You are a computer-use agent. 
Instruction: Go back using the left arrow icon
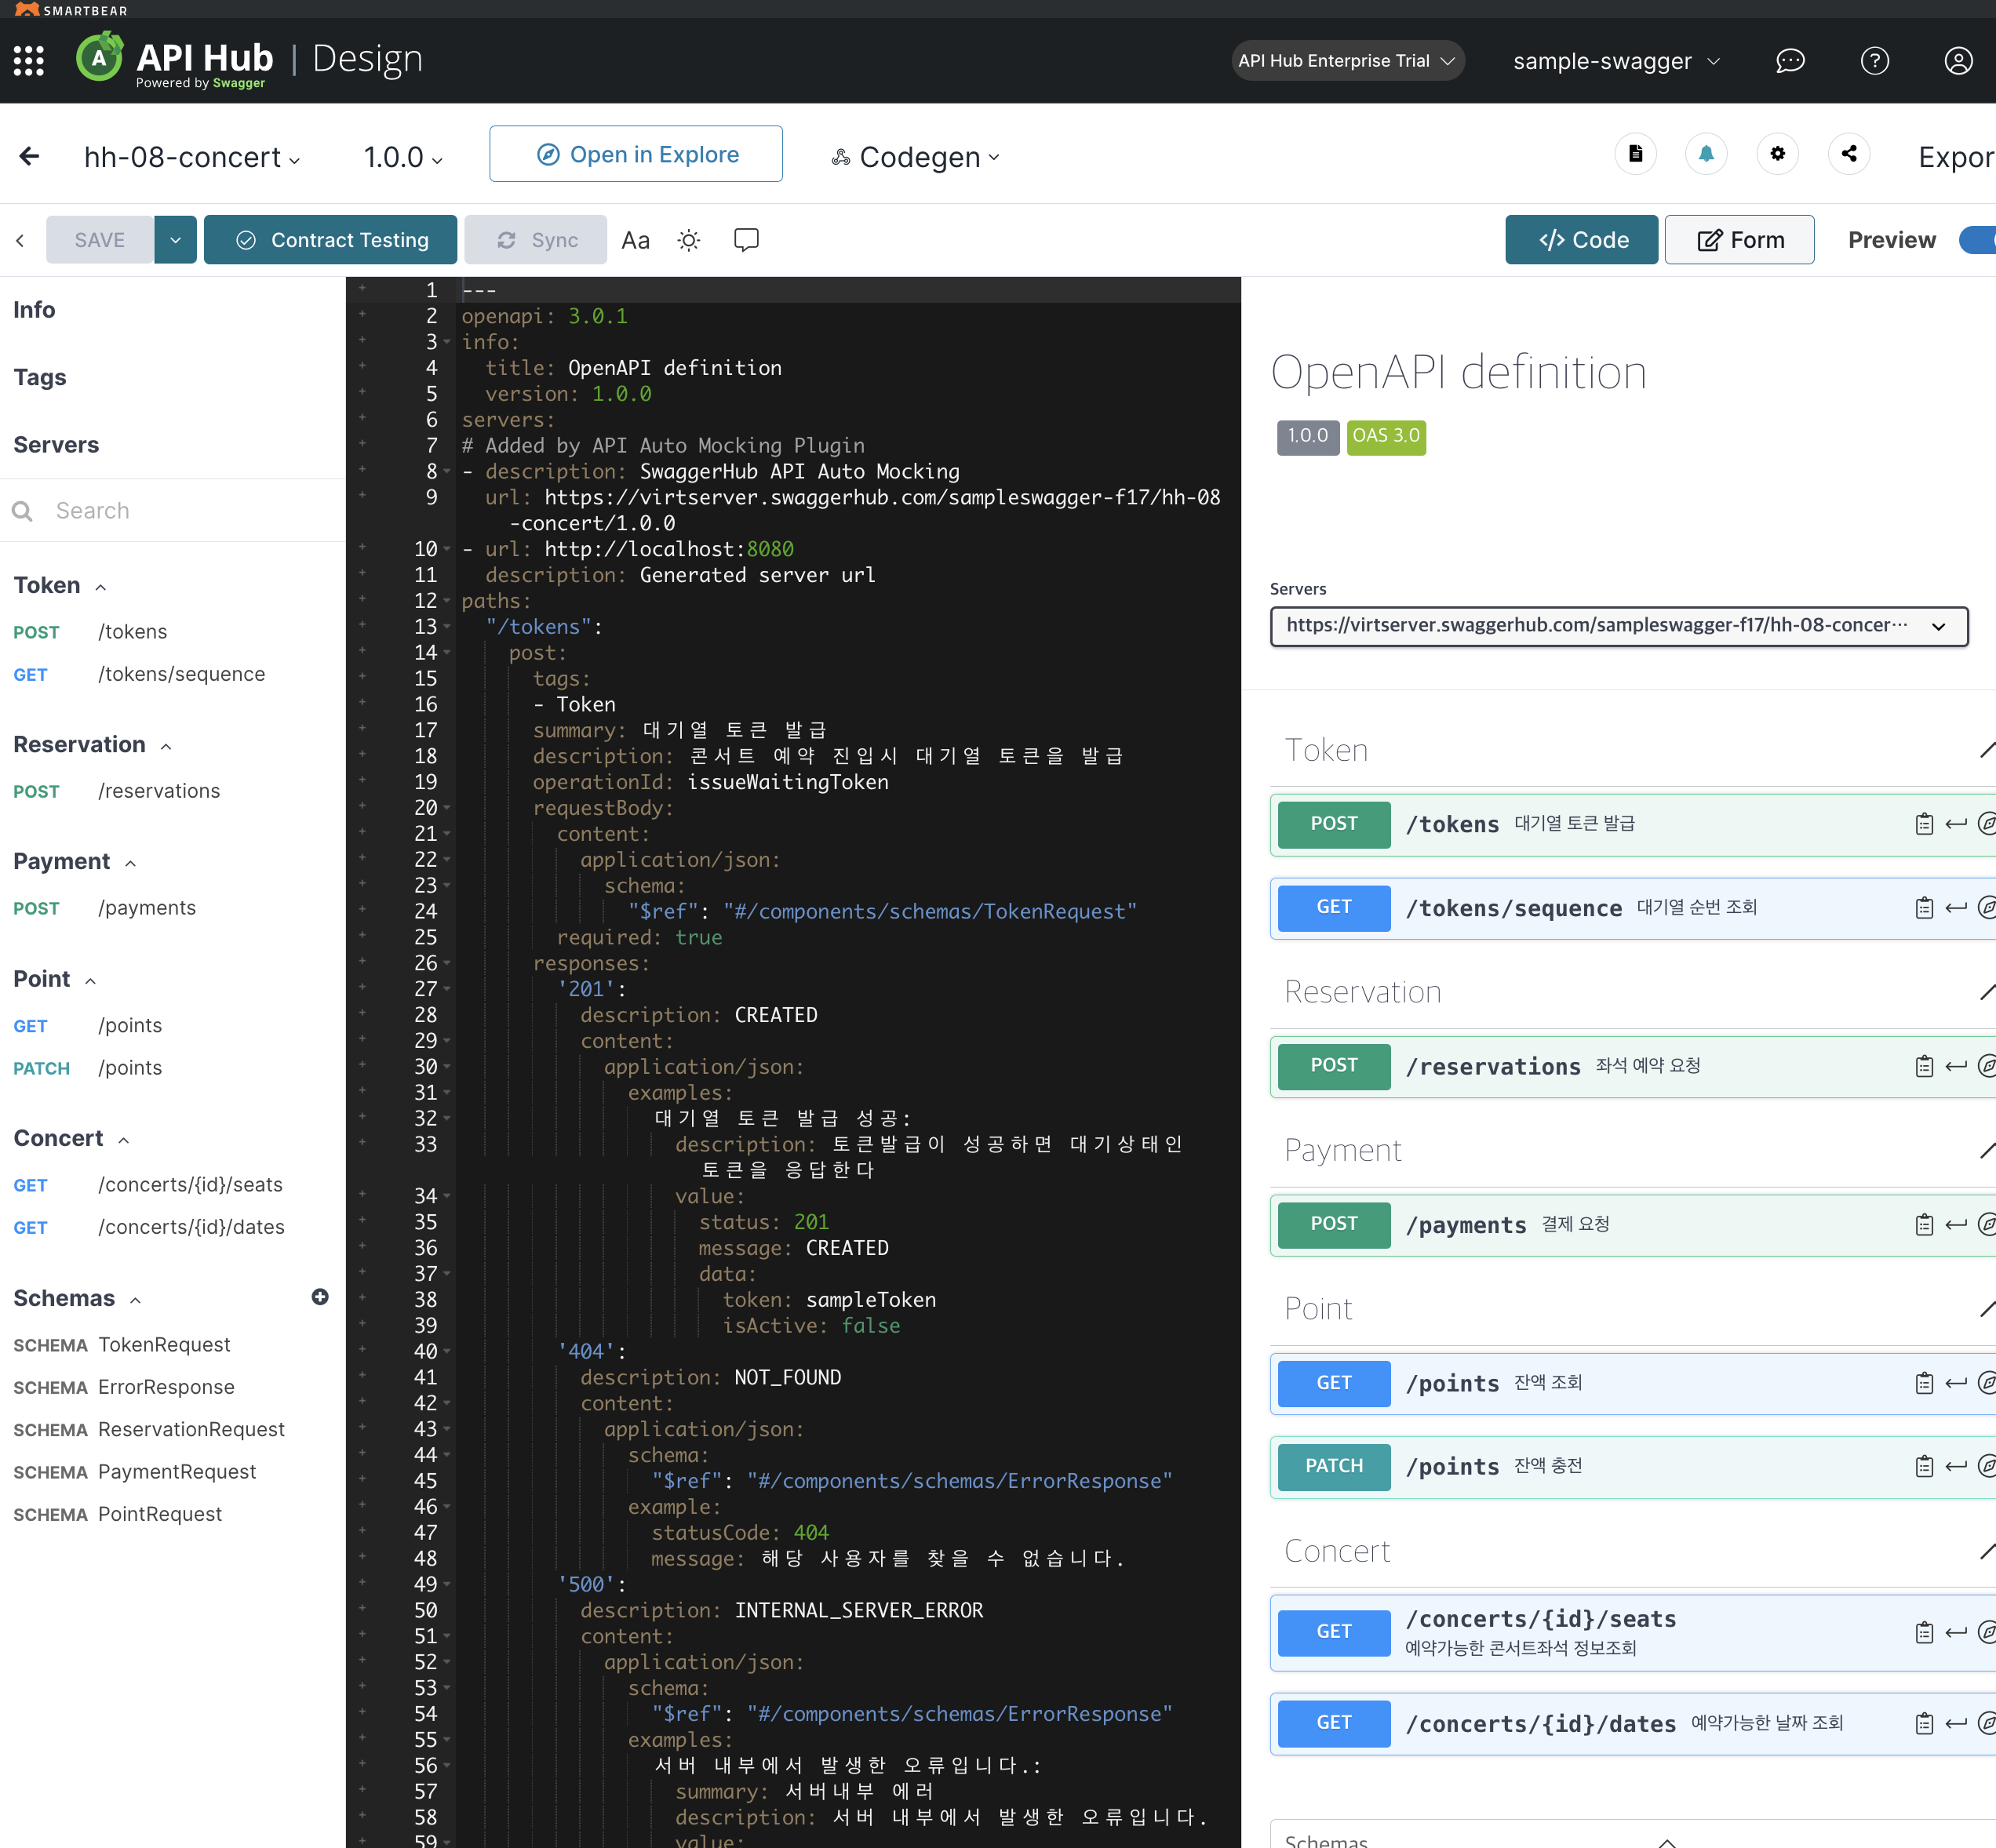tap(30, 156)
